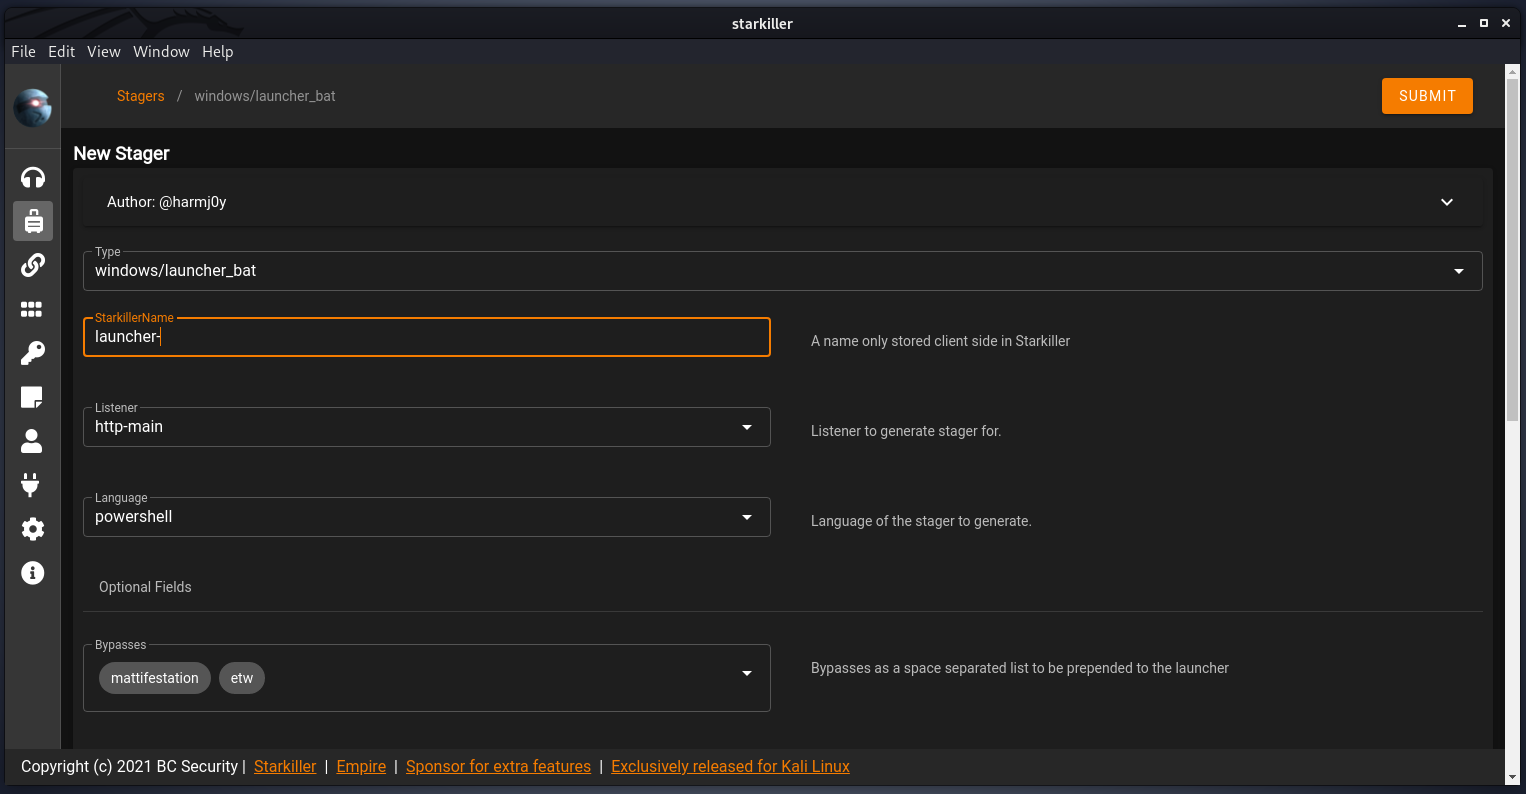Open the Help menu

[217, 52]
